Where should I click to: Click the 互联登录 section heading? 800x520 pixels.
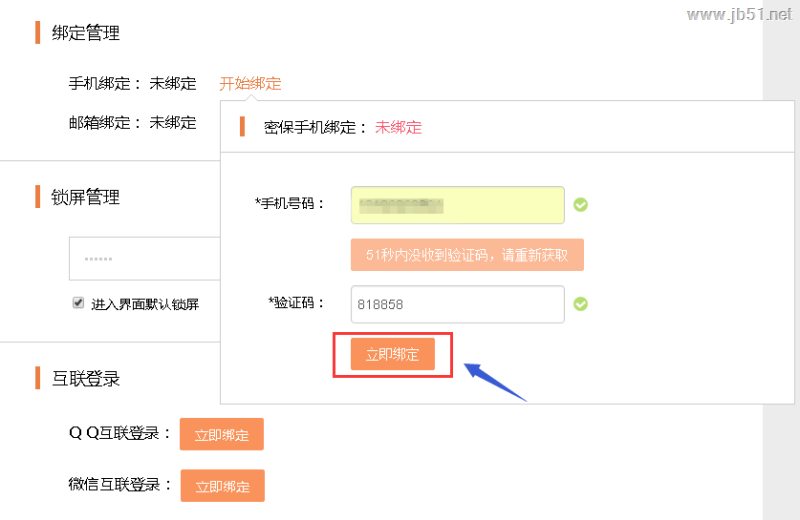click(x=86, y=378)
